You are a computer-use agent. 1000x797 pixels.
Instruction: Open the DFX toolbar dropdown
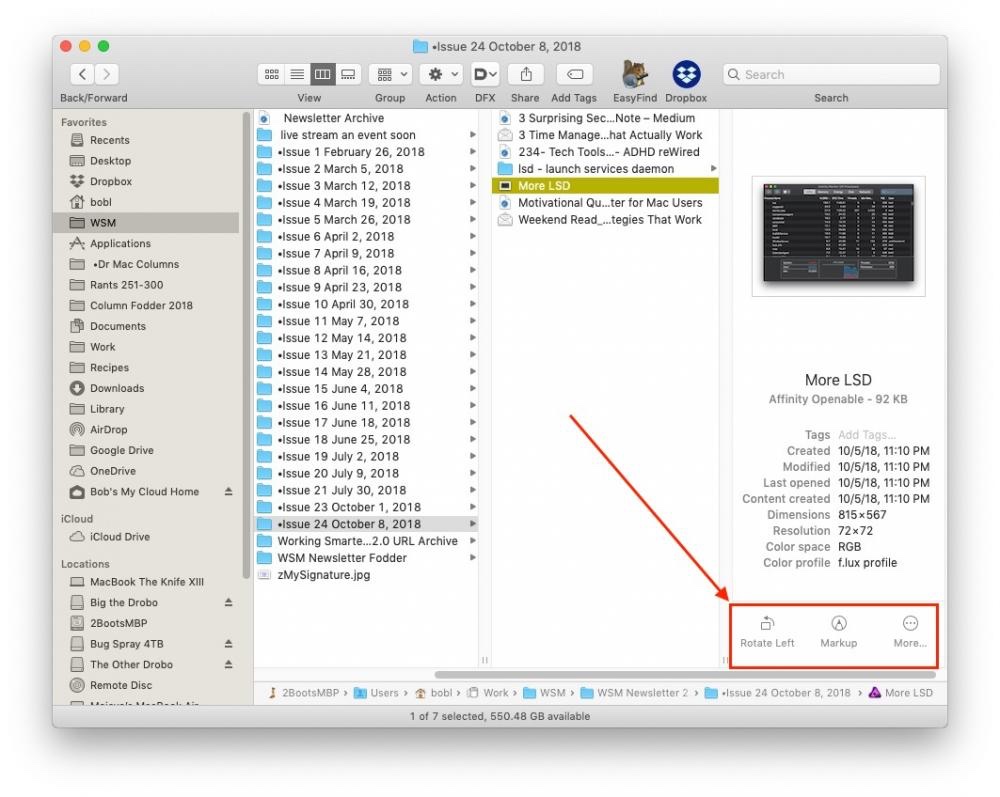click(485, 75)
